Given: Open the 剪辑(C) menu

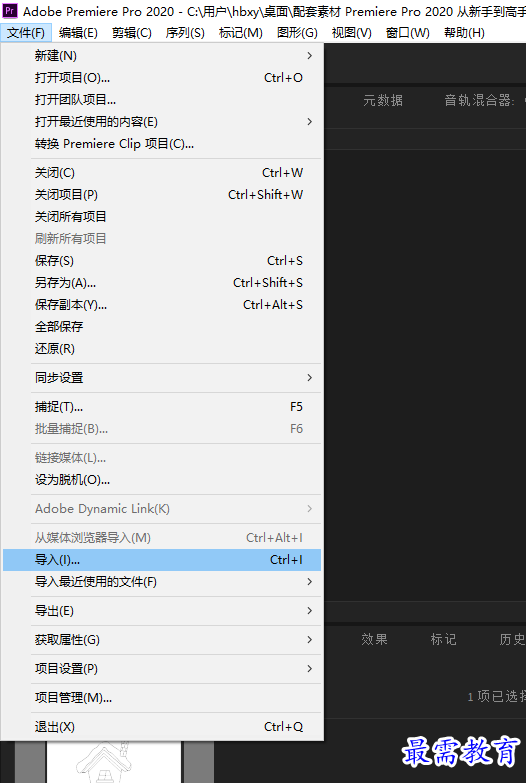Looking at the screenshot, I should (x=132, y=33).
